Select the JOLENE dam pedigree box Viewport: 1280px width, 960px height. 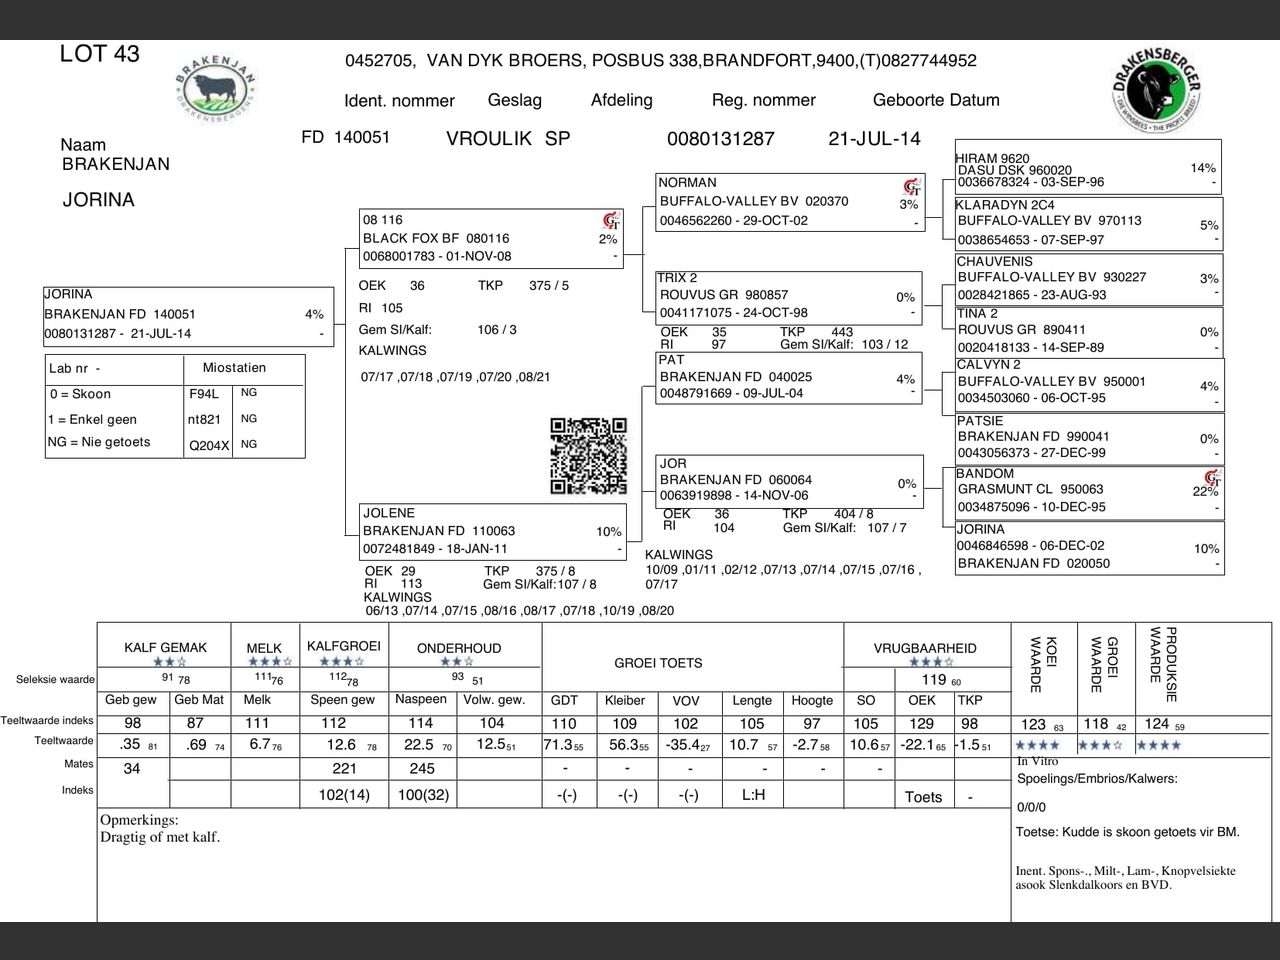pyautogui.click(x=493, y=532)
